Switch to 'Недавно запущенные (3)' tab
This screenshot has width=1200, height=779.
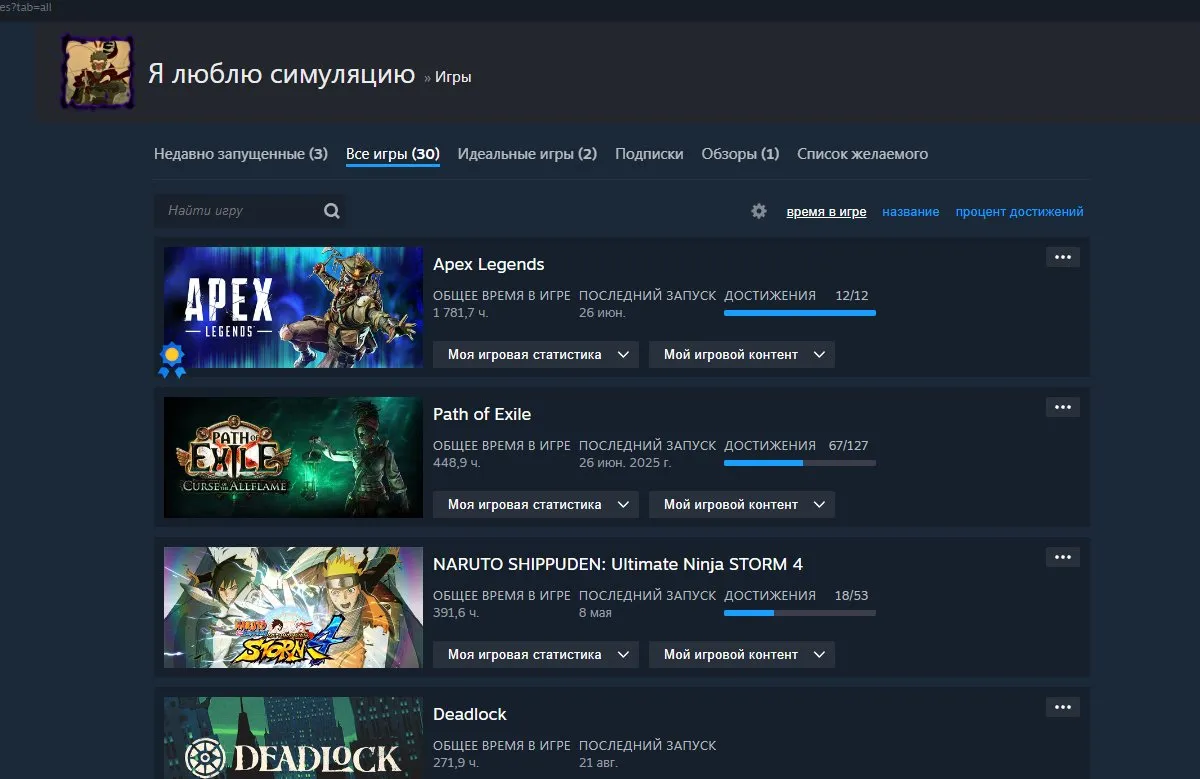click(x=241, y=154)
